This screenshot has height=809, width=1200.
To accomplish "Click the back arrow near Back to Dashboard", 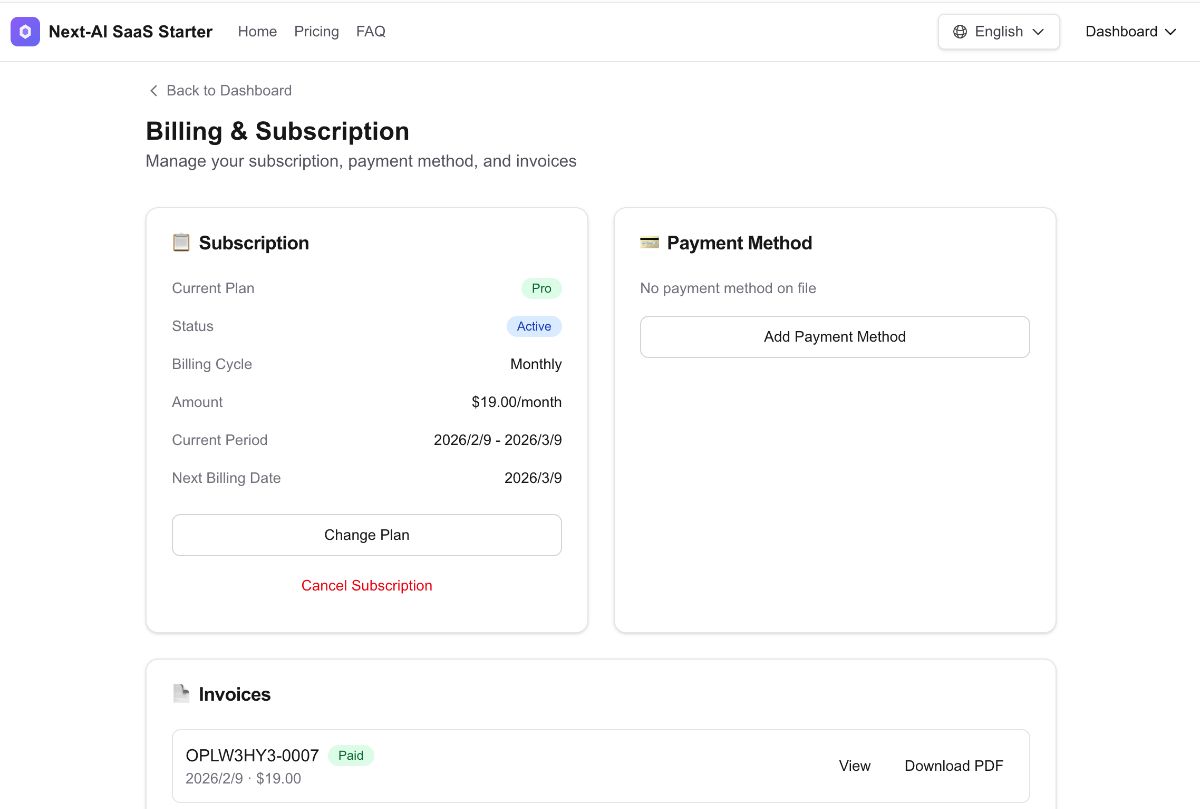I will (x=153, y=90).
